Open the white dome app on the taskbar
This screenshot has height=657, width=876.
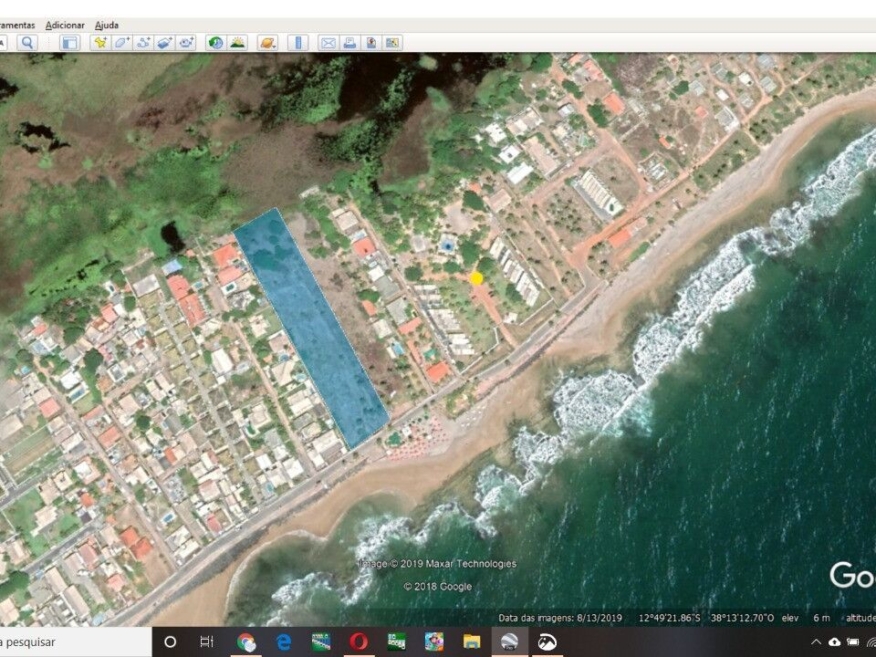pyautogui.click(x=546, y=642)
